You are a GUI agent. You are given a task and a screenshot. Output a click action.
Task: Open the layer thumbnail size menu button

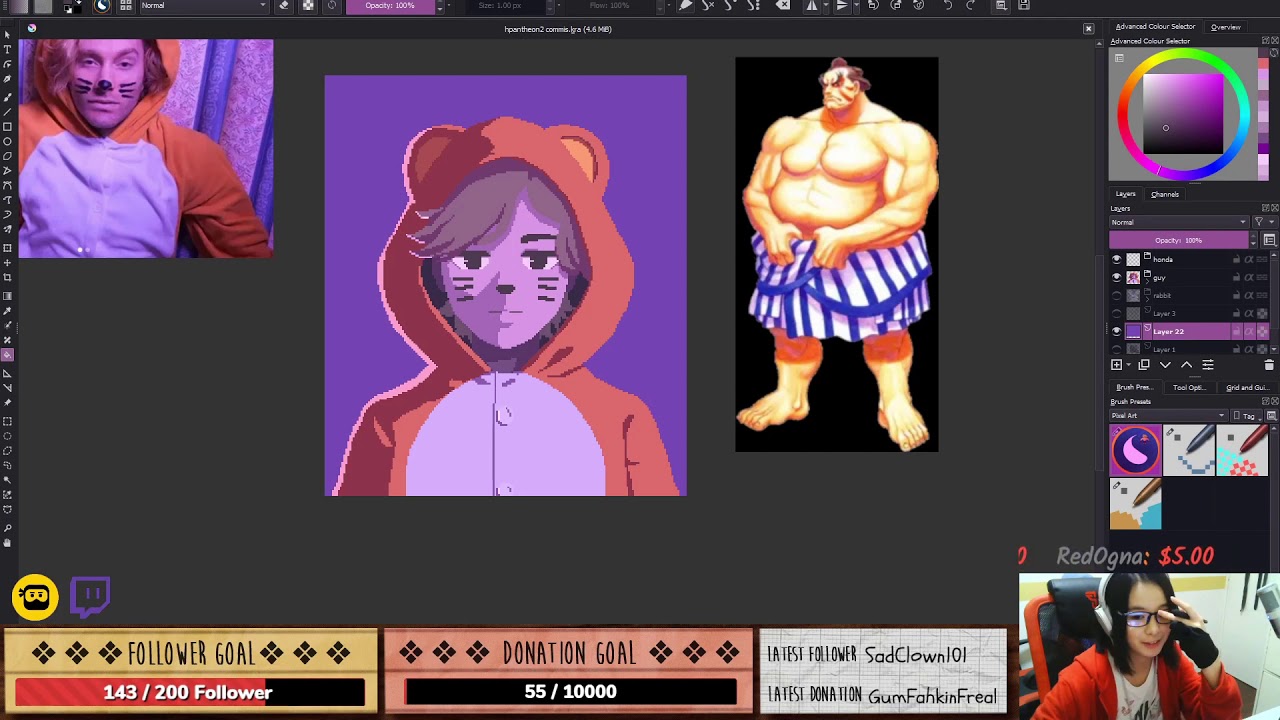(x=1269, y=240)
